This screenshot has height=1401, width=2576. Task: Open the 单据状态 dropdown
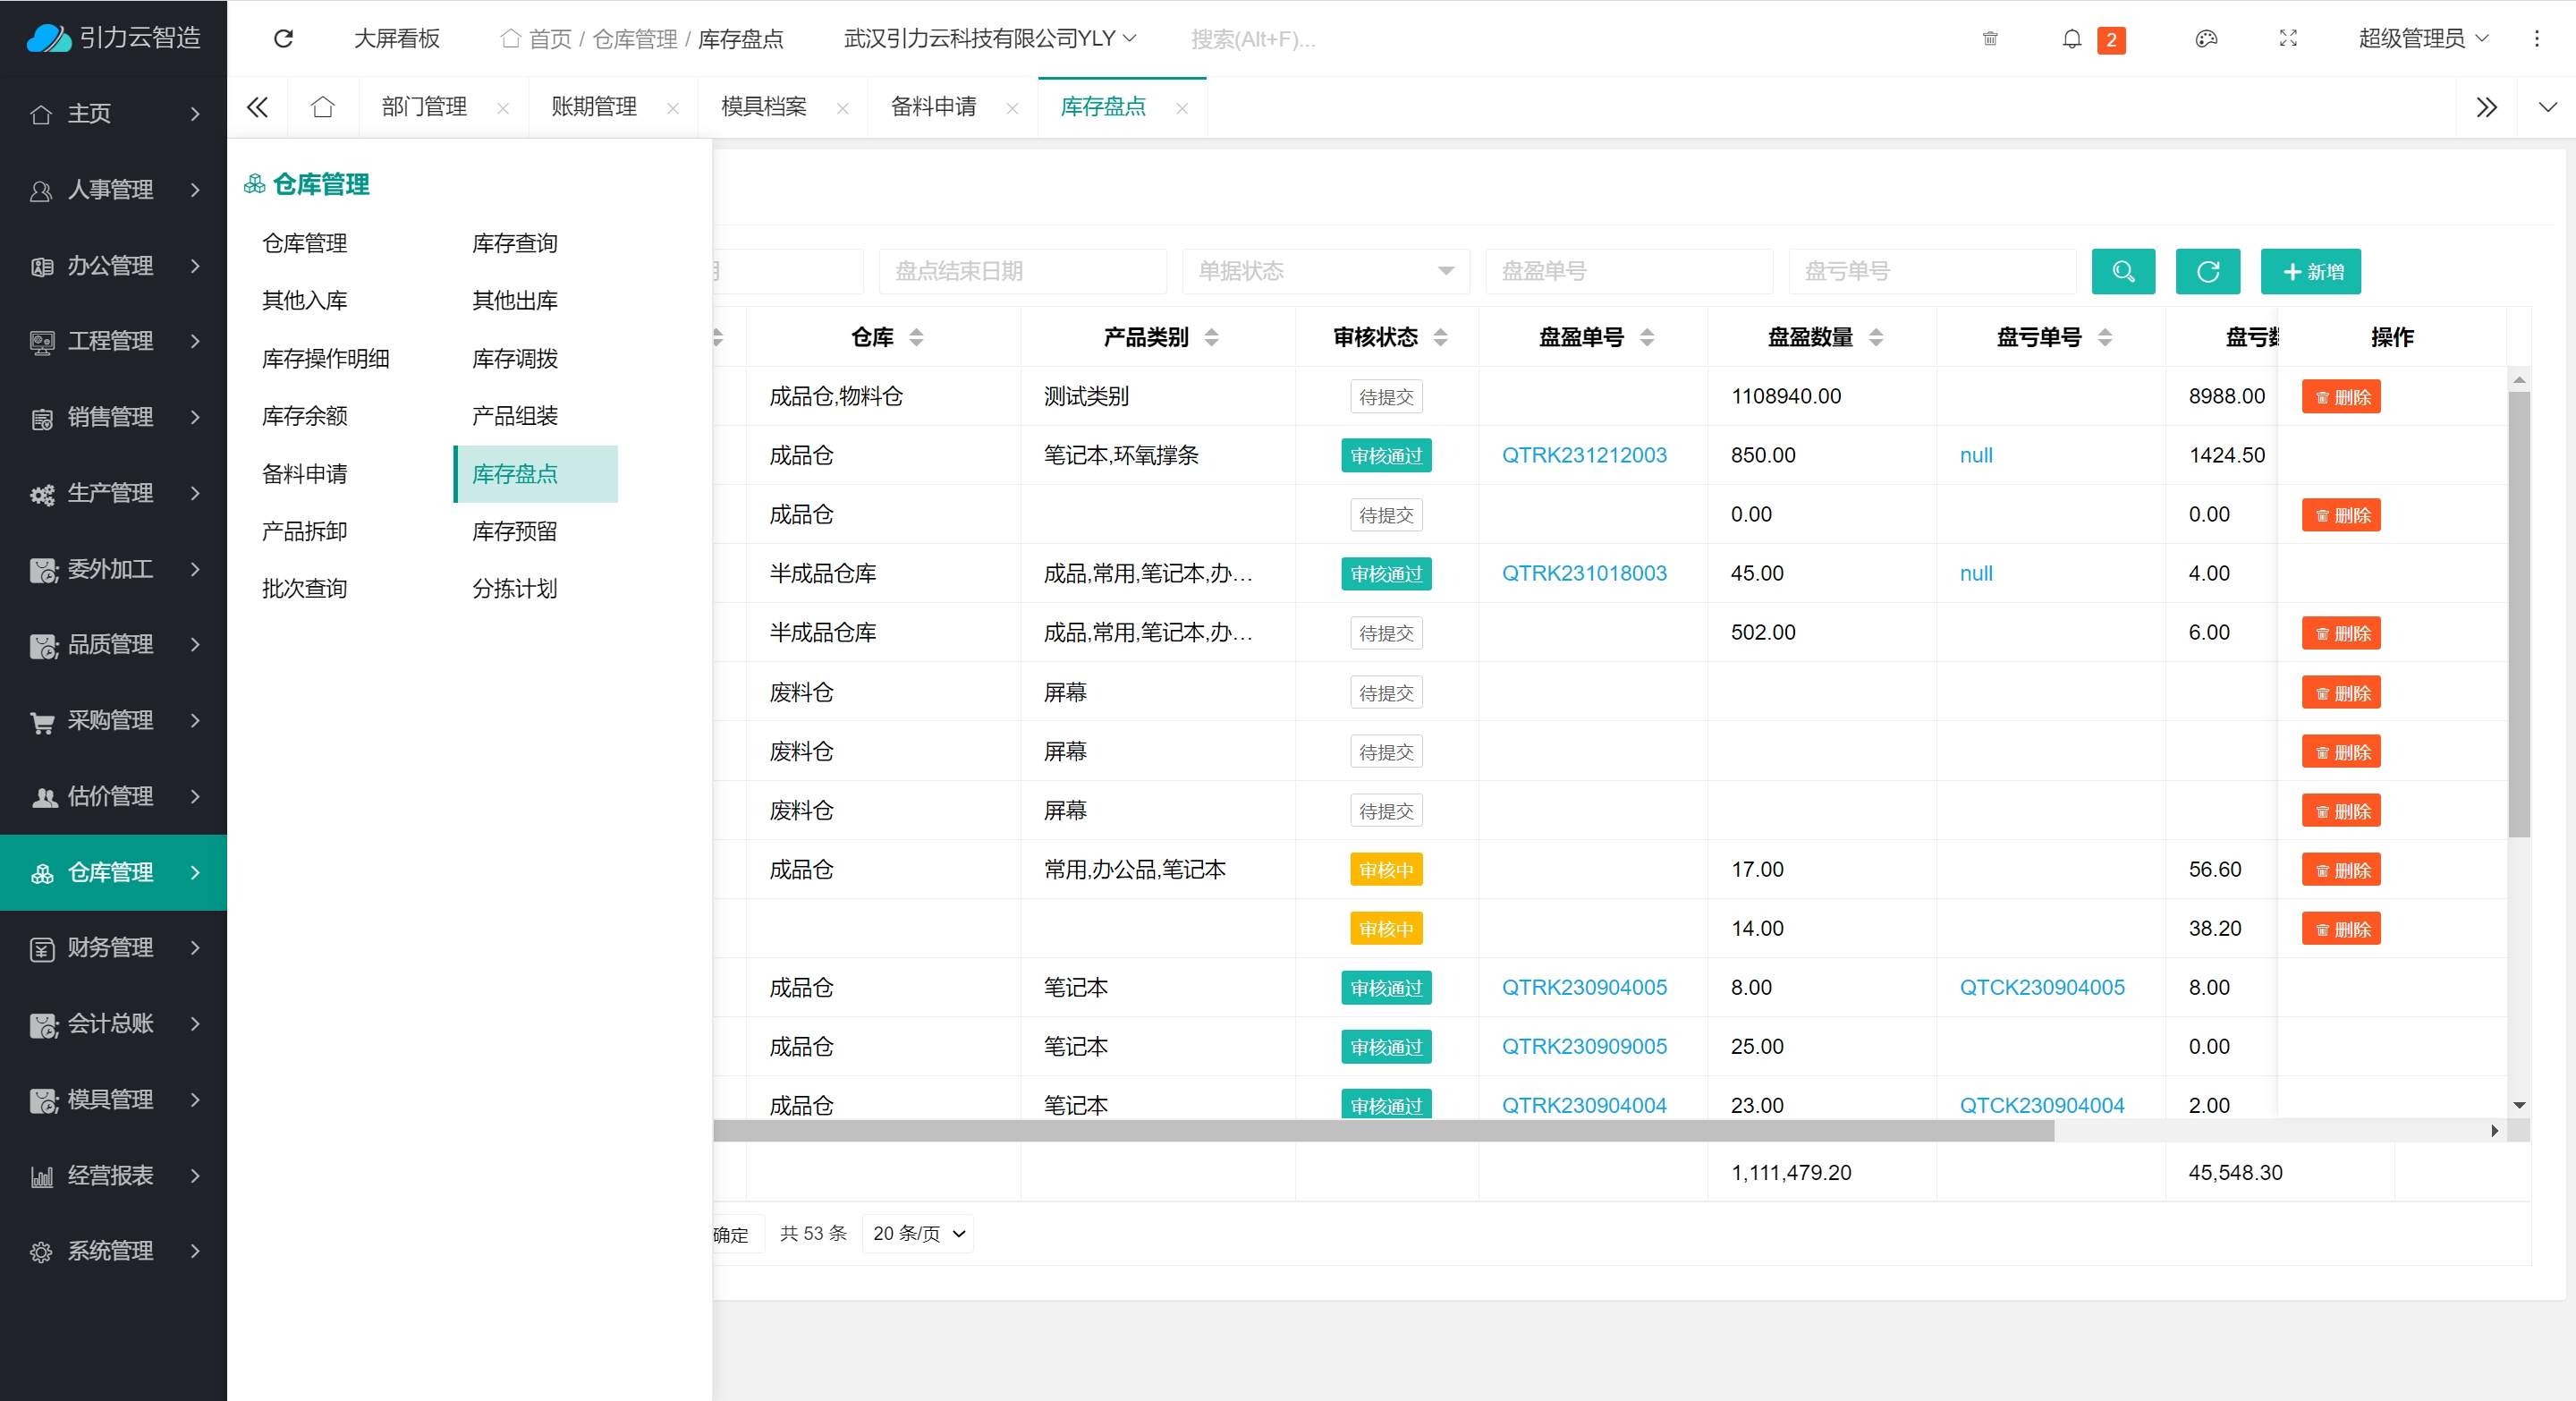[x=1325, y=271]
